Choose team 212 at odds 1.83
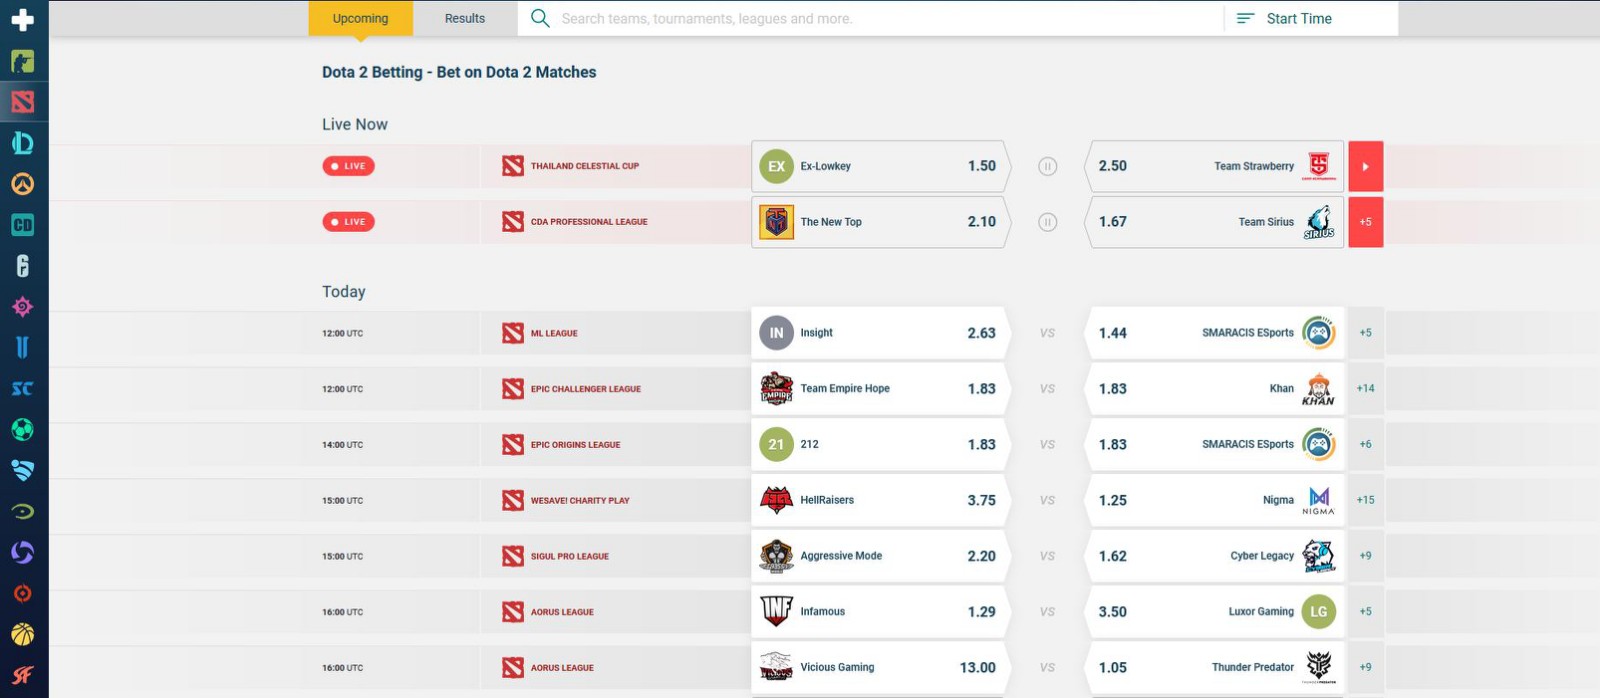The height and width of the screenshot is (698, 1600). 881,444
